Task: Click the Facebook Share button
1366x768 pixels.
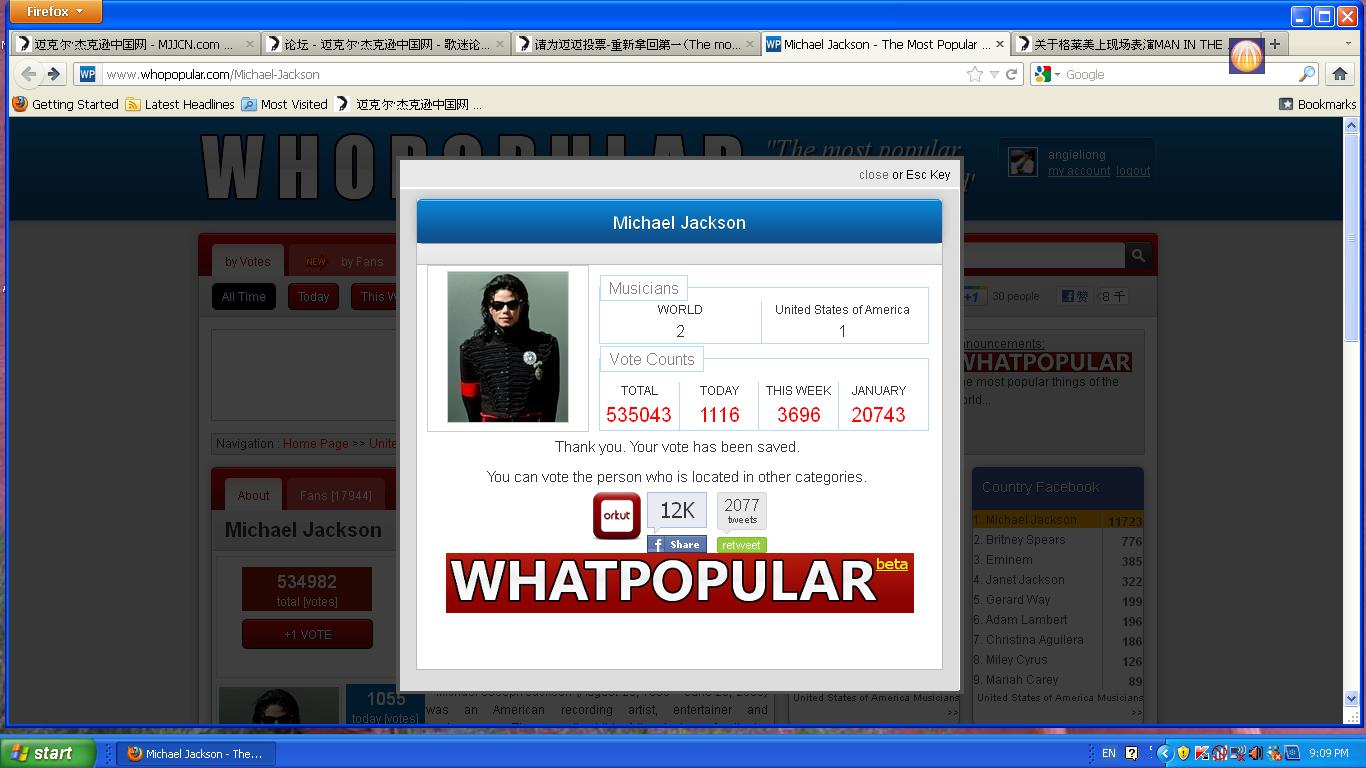Action: 677,545
